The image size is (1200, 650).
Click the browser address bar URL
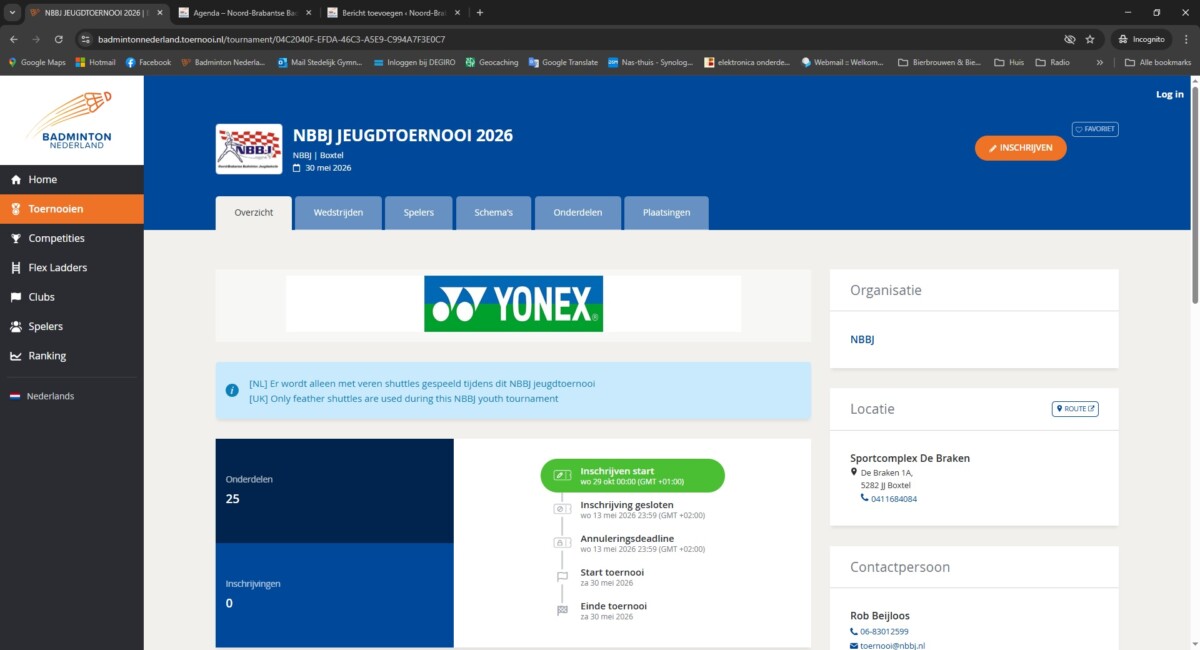click(x=272, y=39)
